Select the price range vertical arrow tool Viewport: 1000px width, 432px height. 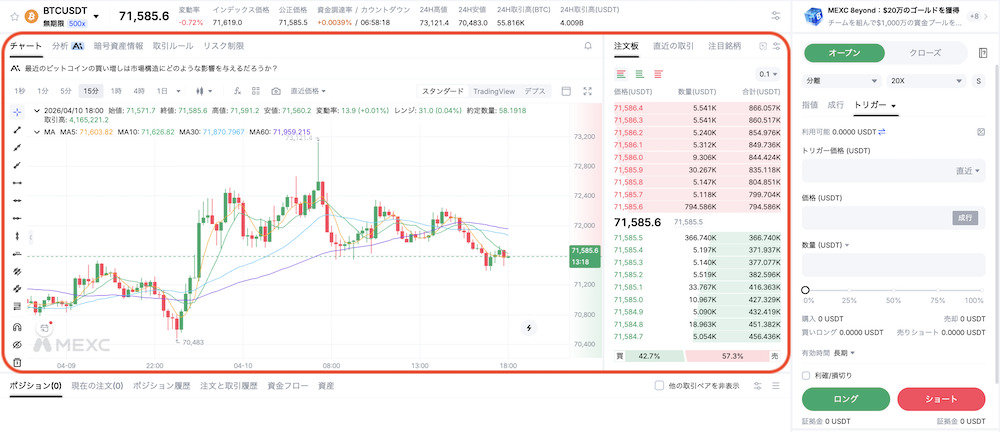[x=17, y=235]
